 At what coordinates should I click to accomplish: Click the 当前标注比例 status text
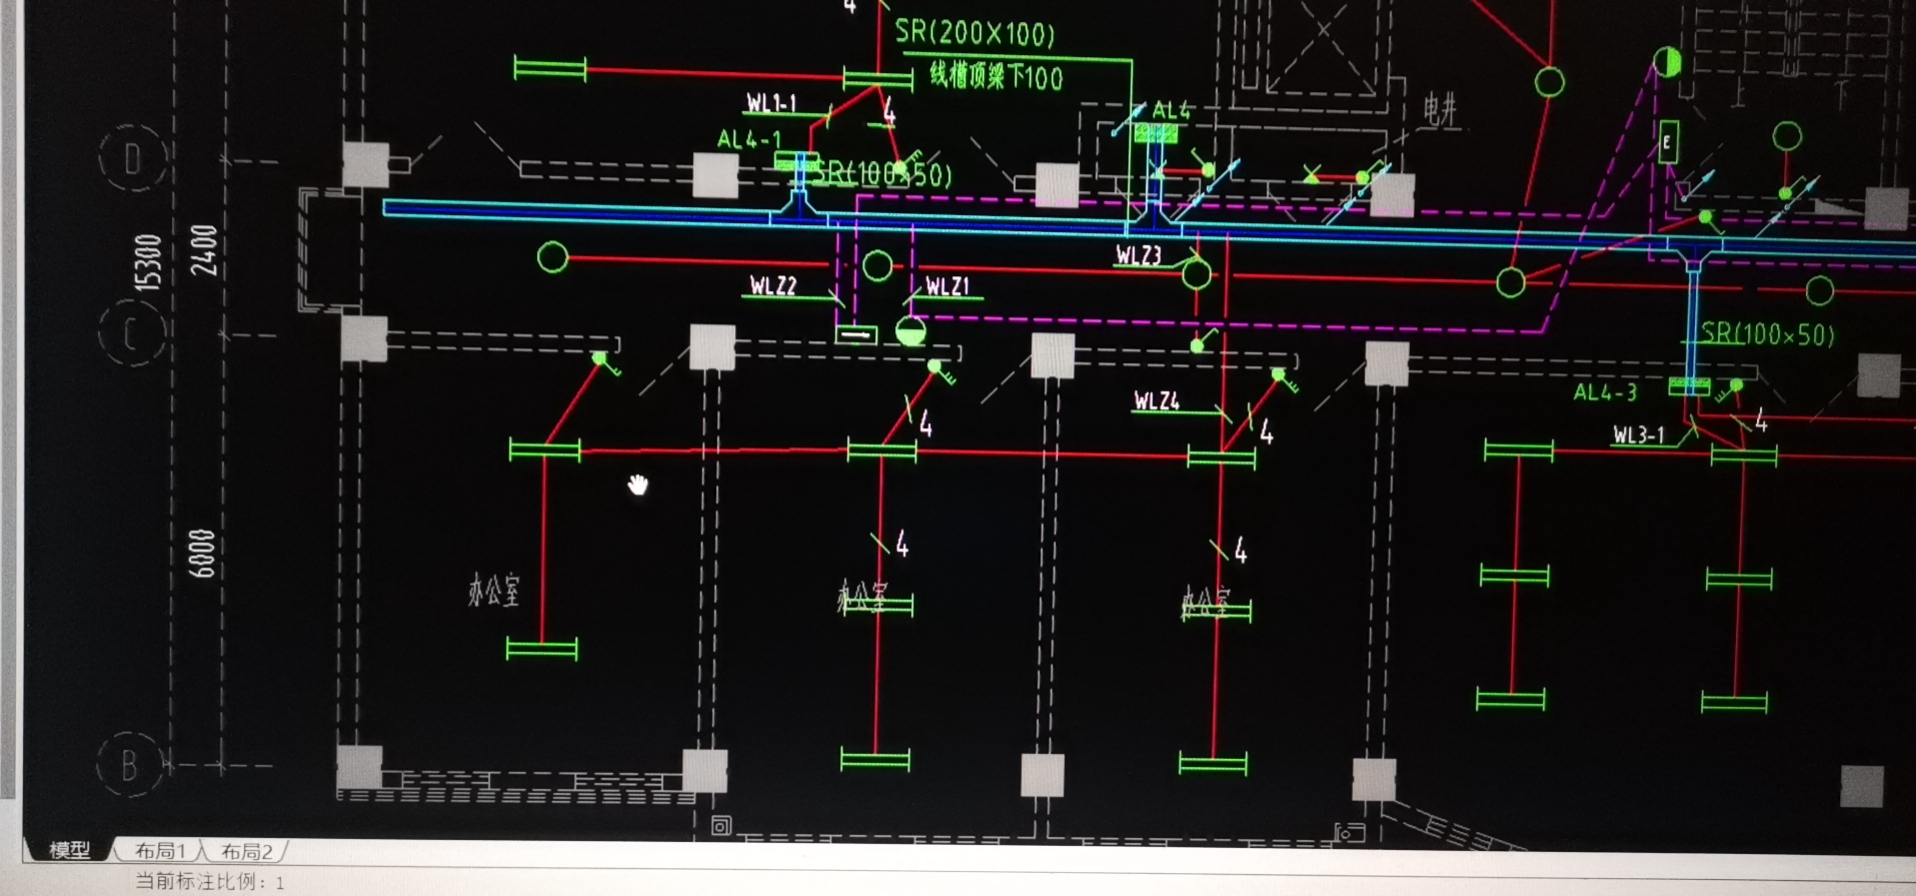click(x=210, y=882)
